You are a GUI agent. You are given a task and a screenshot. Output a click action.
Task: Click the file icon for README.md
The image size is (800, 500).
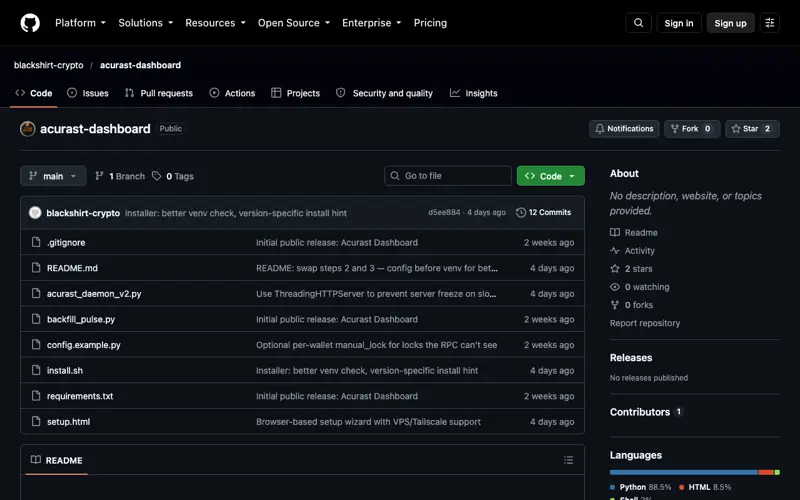36,267
